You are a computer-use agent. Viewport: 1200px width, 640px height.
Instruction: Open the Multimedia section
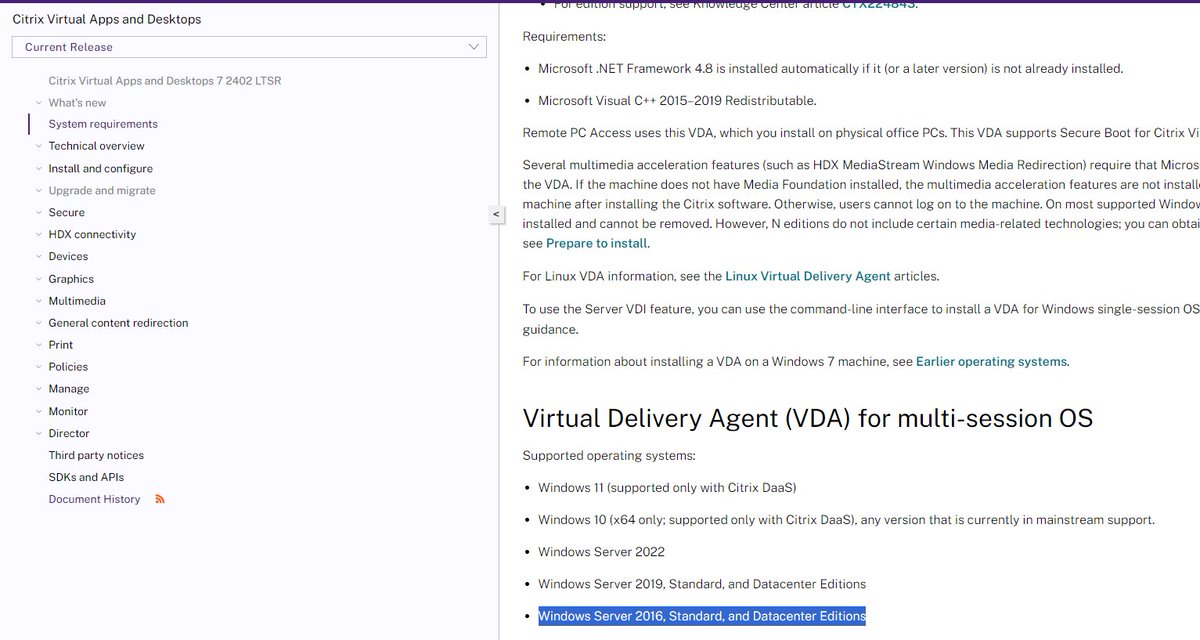tap(77, 301)
